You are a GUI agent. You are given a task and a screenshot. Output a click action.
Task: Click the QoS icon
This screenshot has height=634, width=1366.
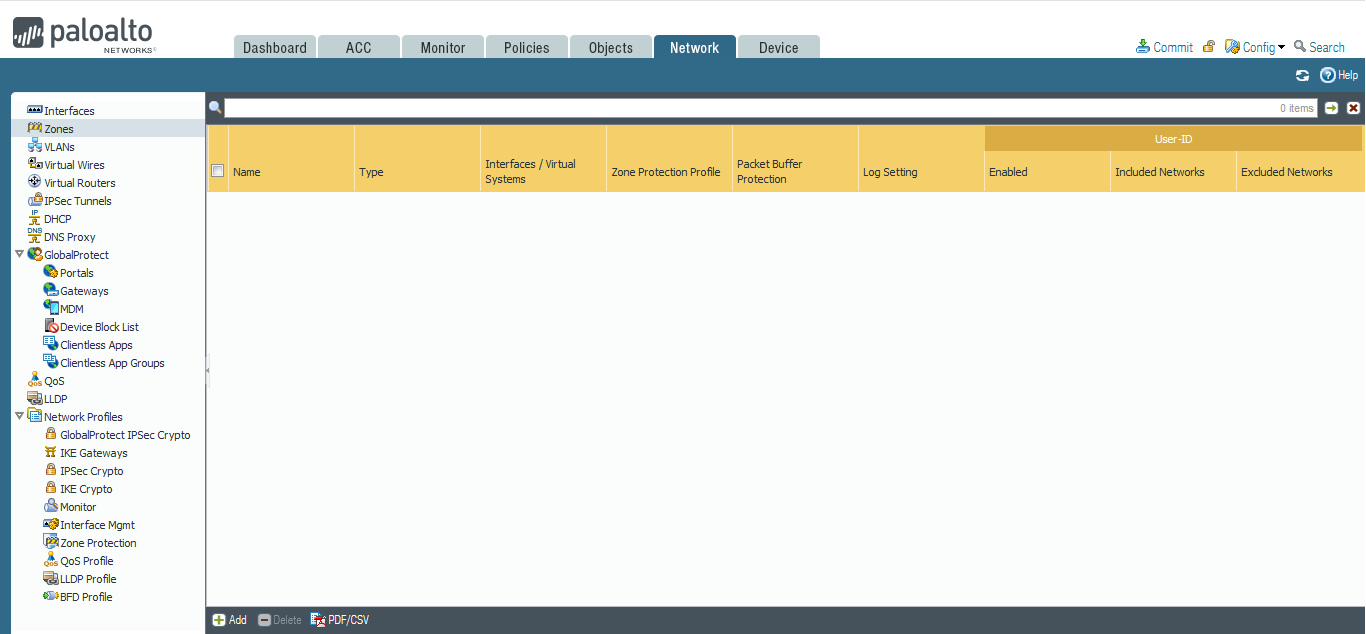coord(35,380)
